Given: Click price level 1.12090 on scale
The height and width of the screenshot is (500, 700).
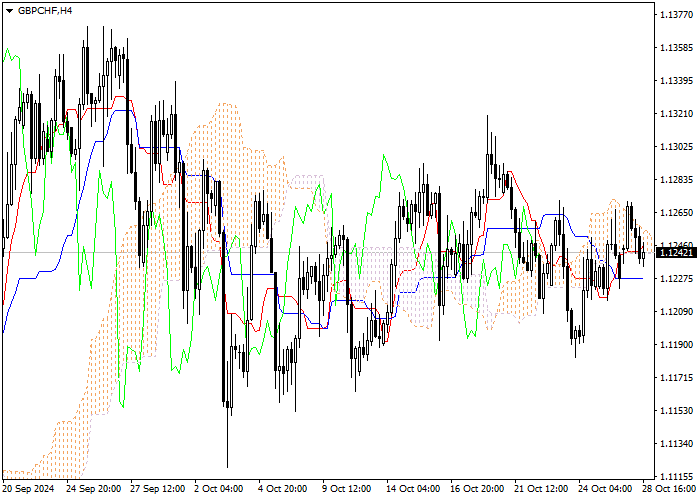Looking at the screenshot, I should pos(676,312).
